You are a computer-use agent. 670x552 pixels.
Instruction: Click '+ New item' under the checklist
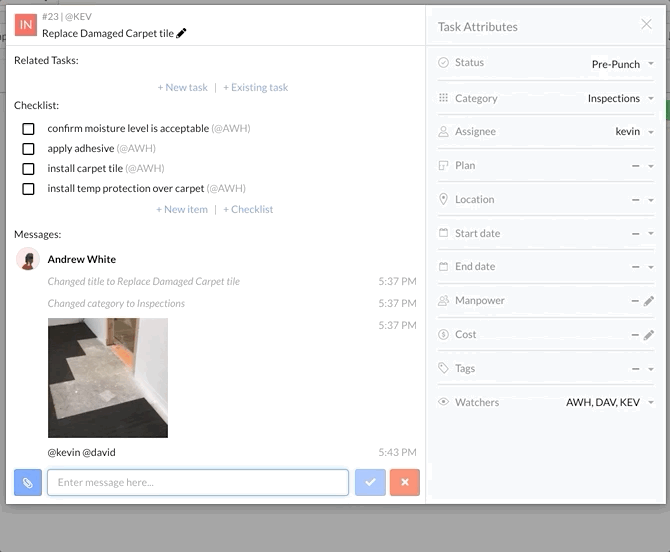182,209
